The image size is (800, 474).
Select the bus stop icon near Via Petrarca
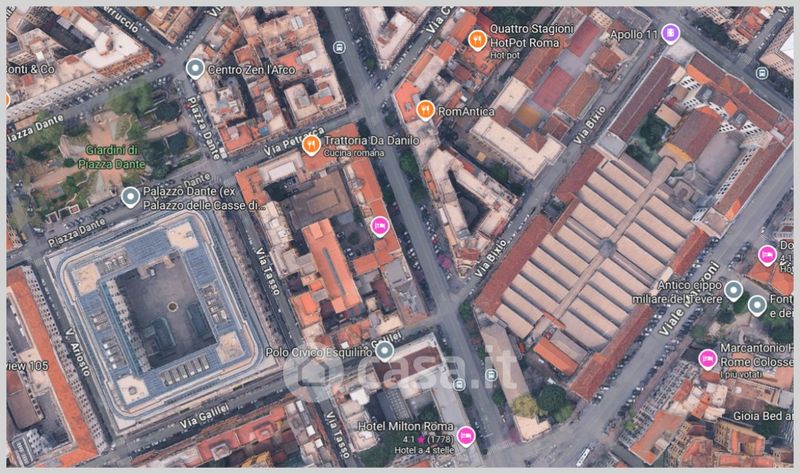pos(338,48)
